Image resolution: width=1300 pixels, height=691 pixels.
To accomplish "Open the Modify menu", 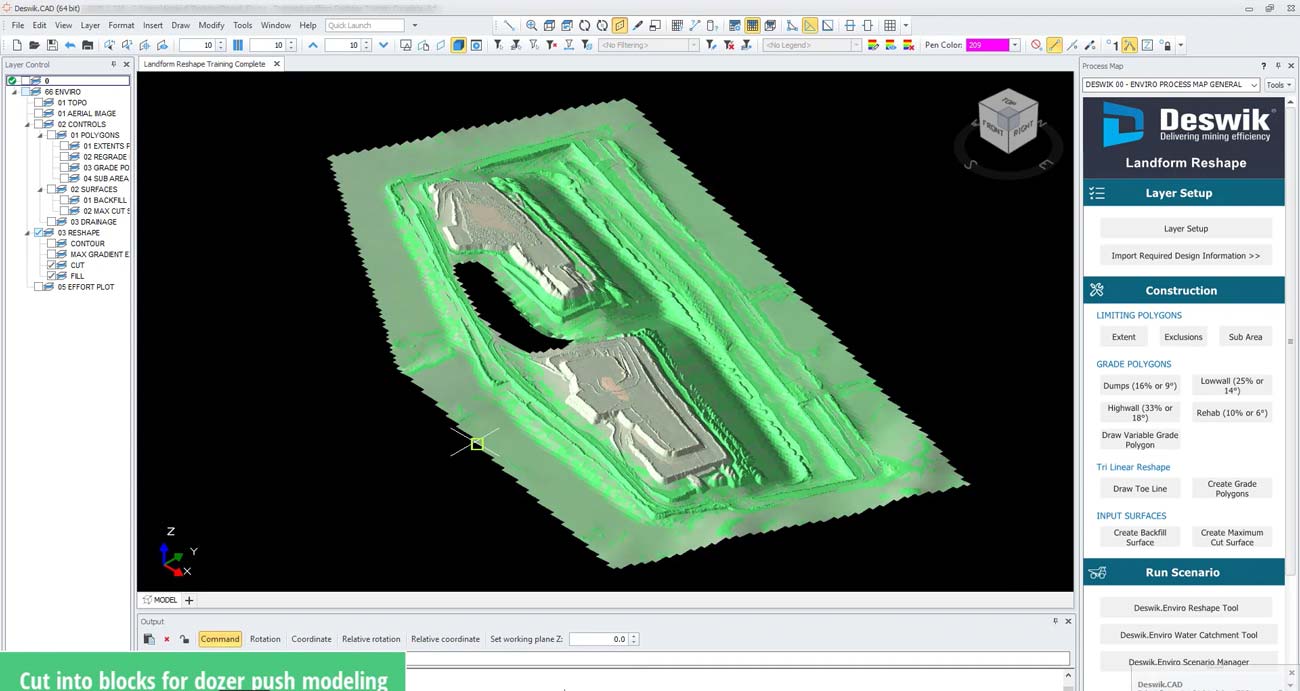I will coord(211,25).
